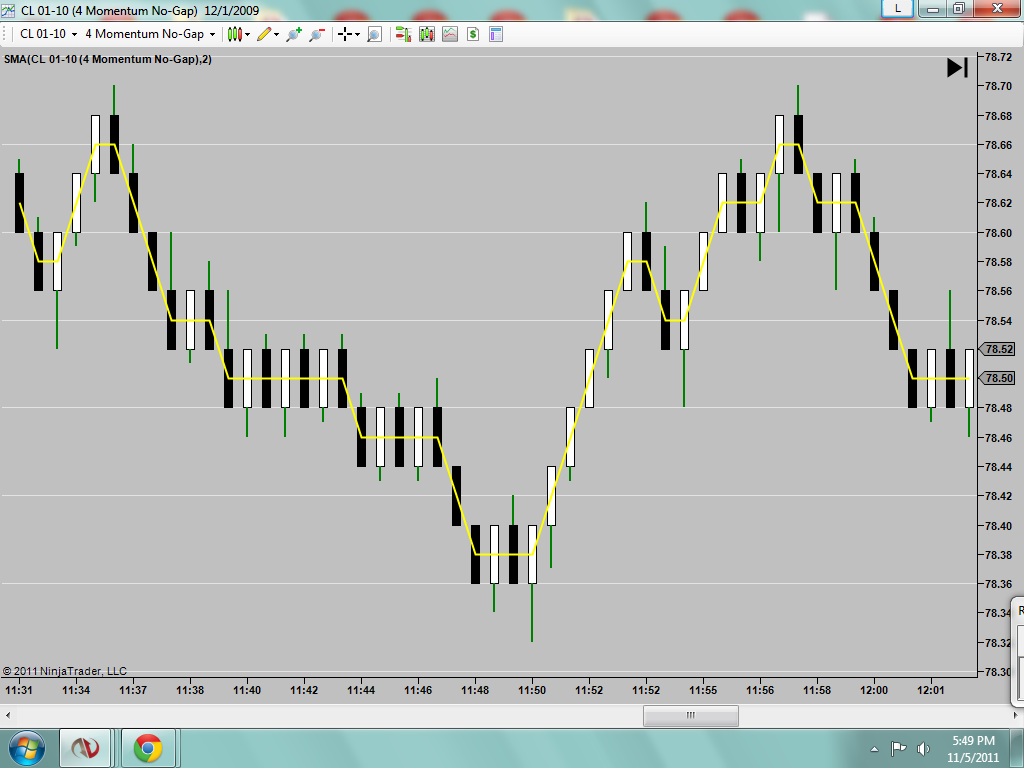Click the 78.36 price axis label
Screen dimensions: 1024x768
pyautogui.click(x=998, y=584)
